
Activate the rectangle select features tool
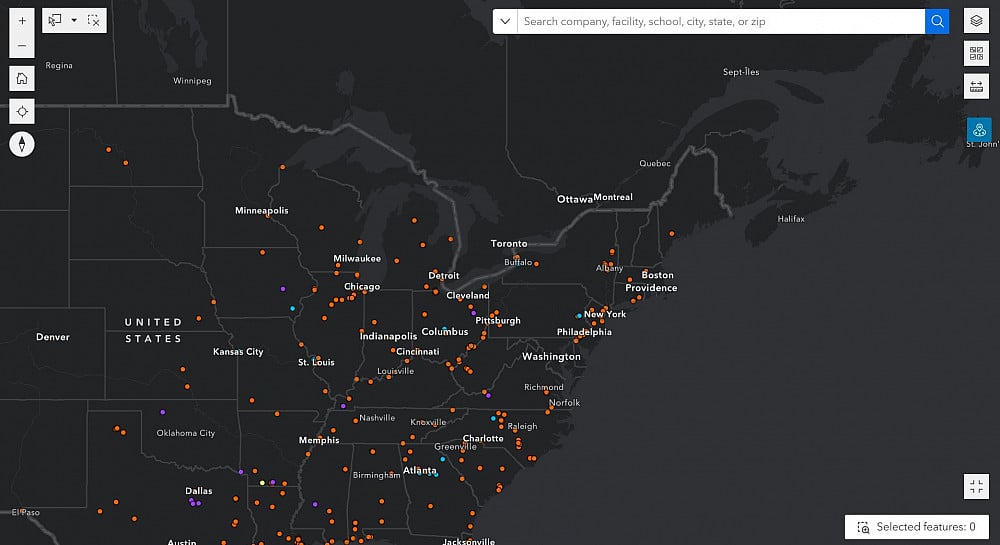tap(55, 20)
